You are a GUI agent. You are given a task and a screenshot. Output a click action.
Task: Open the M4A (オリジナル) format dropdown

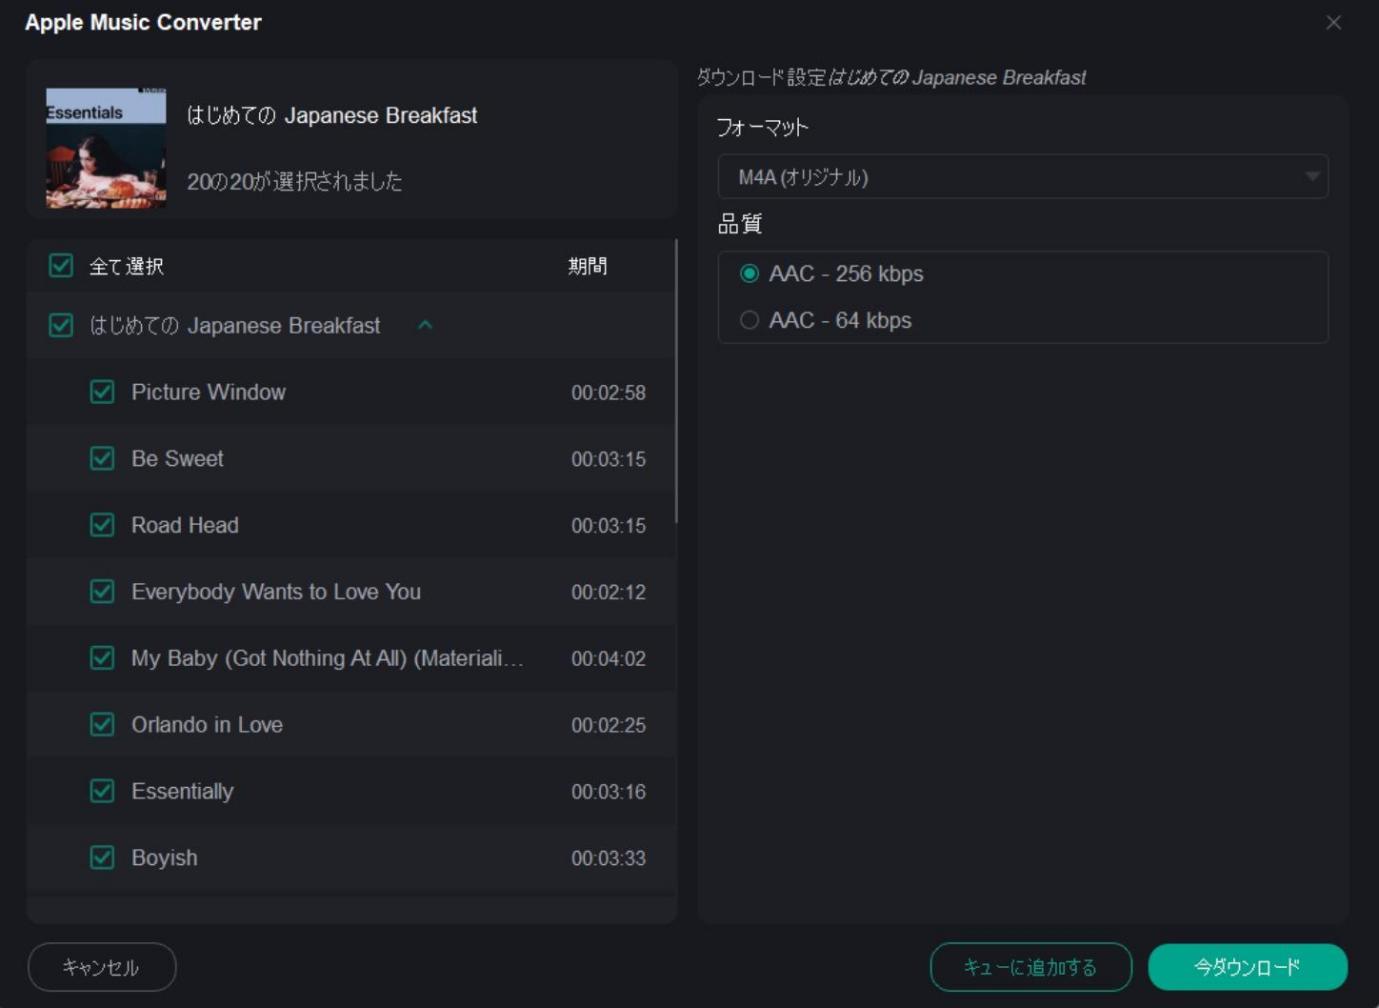pyautogui.click(x=1022, y=177)
